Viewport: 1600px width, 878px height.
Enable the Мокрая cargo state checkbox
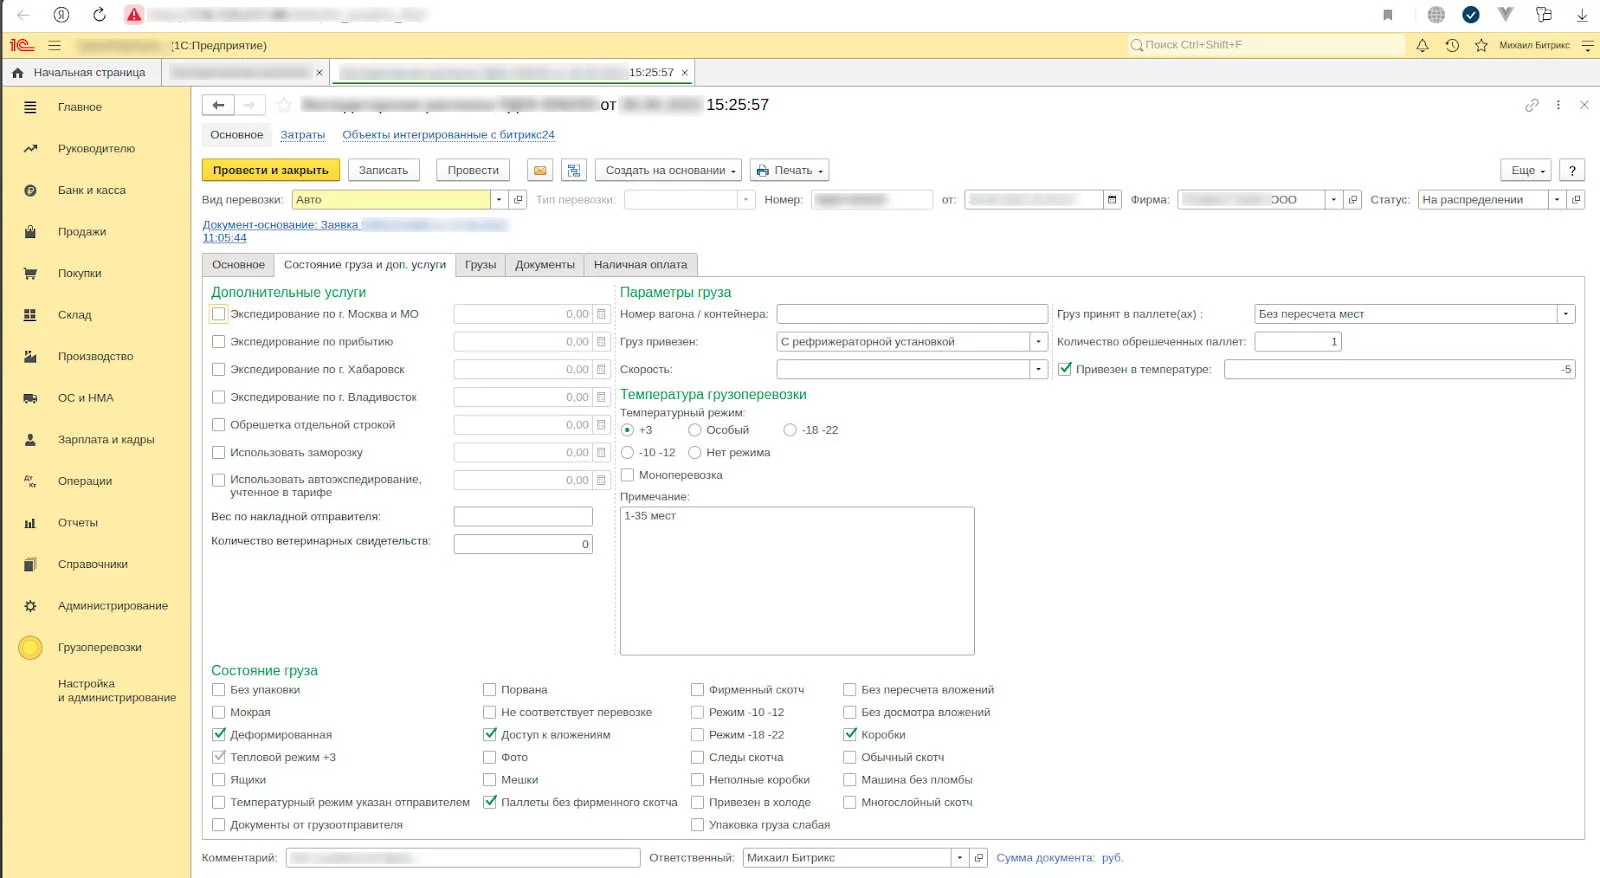pos(219,712)
